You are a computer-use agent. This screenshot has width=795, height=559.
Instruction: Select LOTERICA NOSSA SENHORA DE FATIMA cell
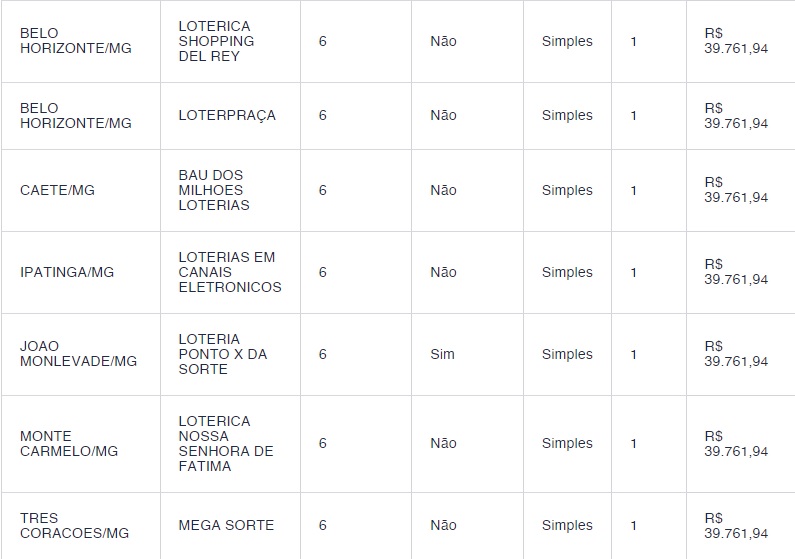tap(225, 443)
